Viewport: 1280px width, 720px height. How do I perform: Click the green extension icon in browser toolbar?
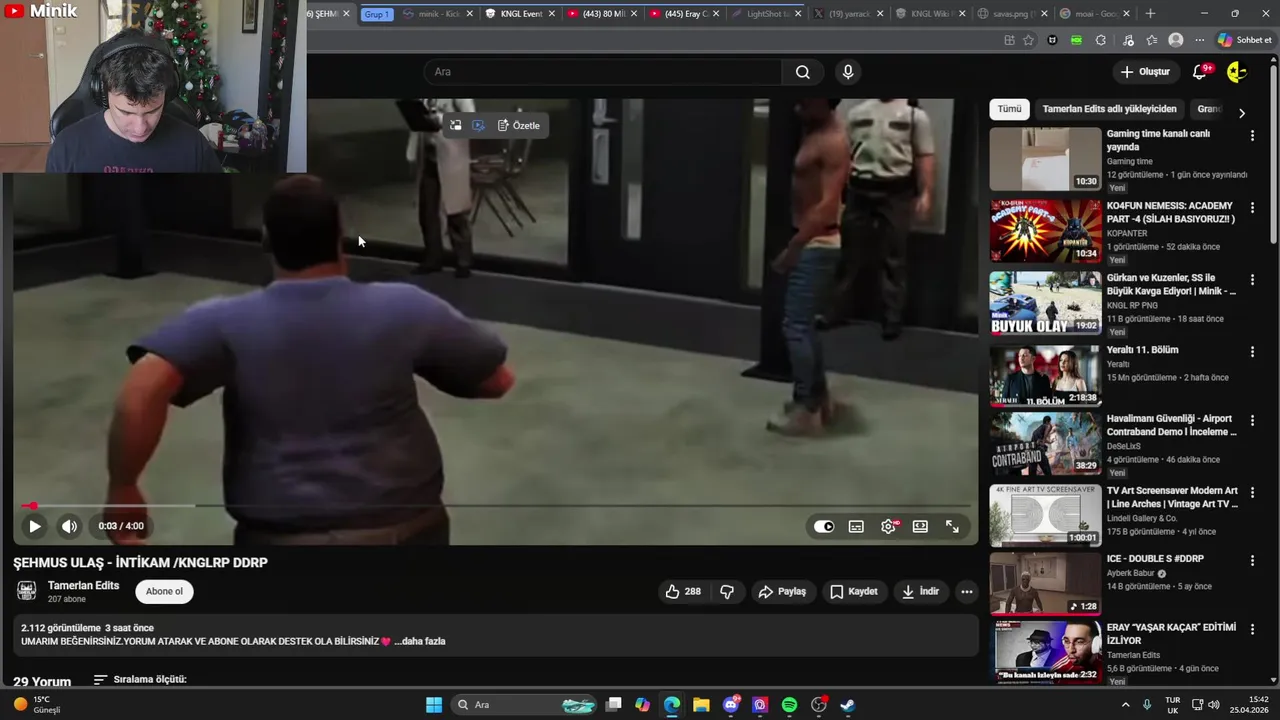click(x=1076, y=40)
